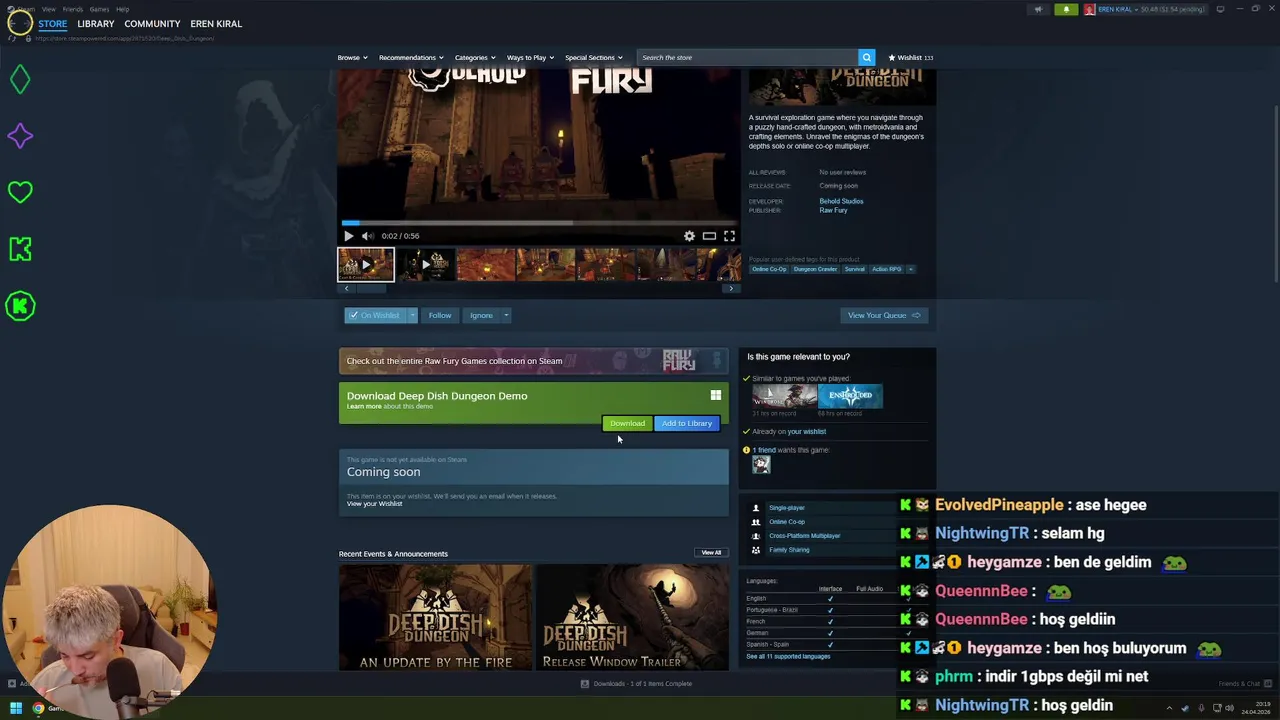The image size is (1280, 720).
Task: Click the plus button to add tags
Action: coord(910,269)
